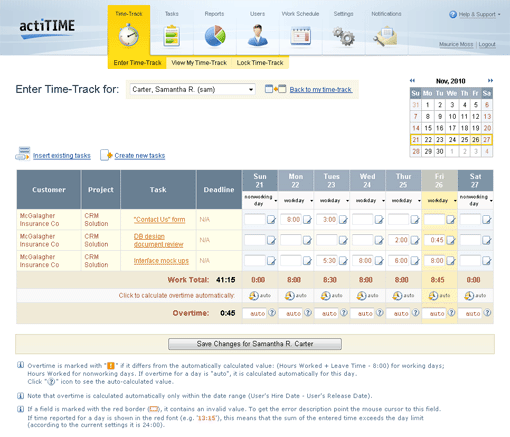Click overtime help icon for Thursday

(x=416, y=313)
